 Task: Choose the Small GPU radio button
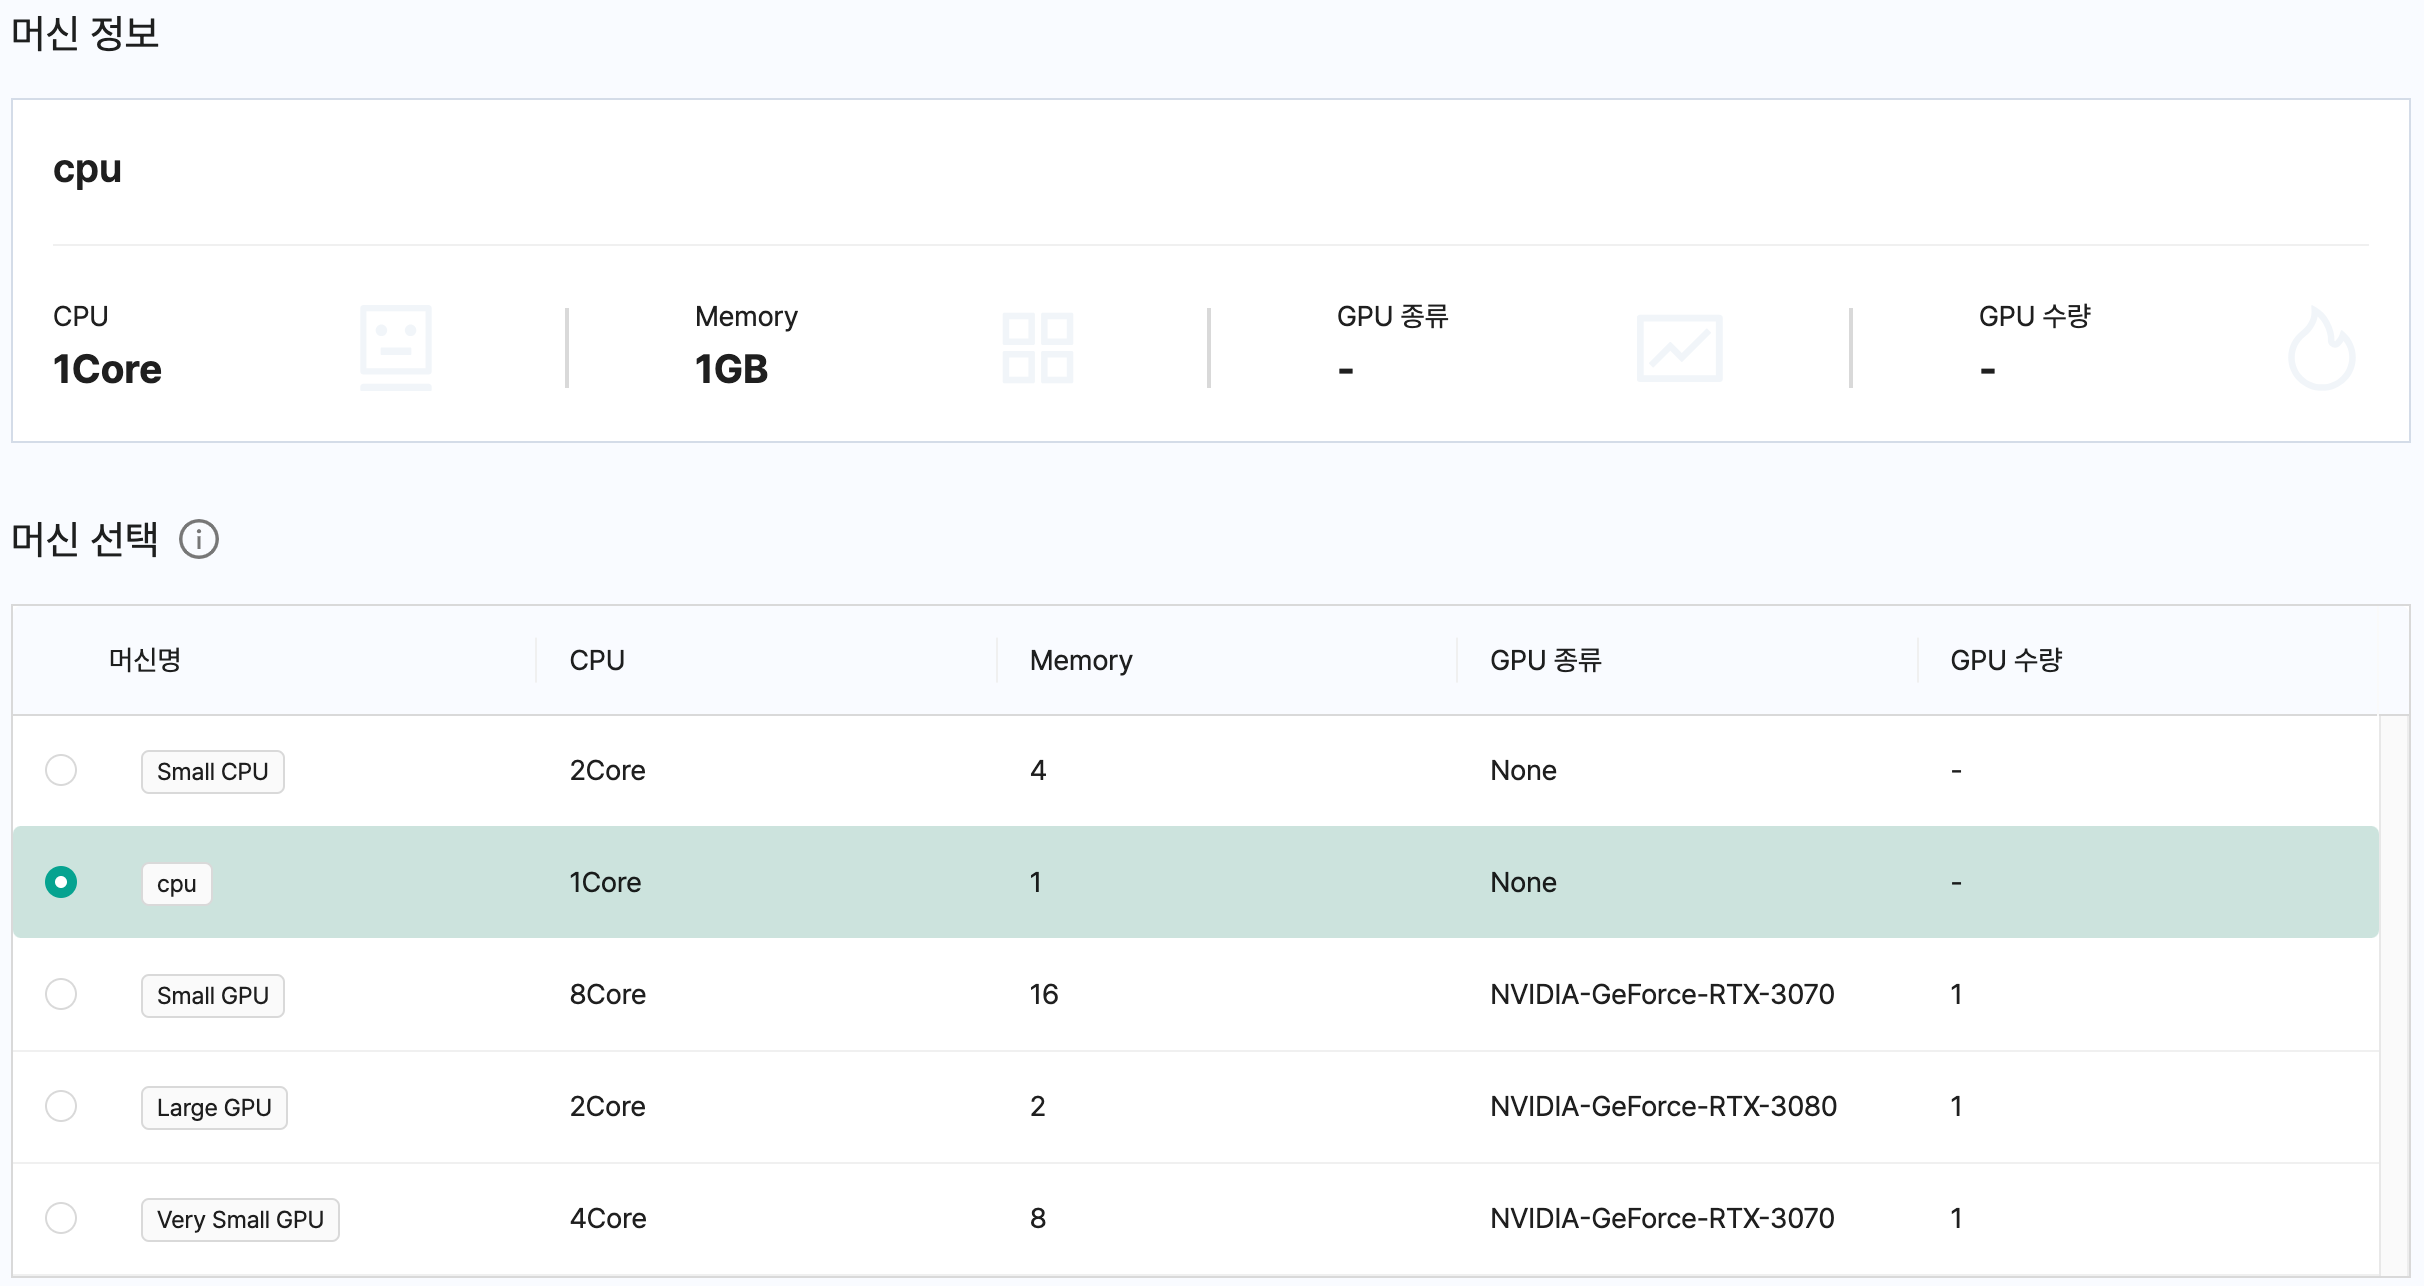click(61, 994)
